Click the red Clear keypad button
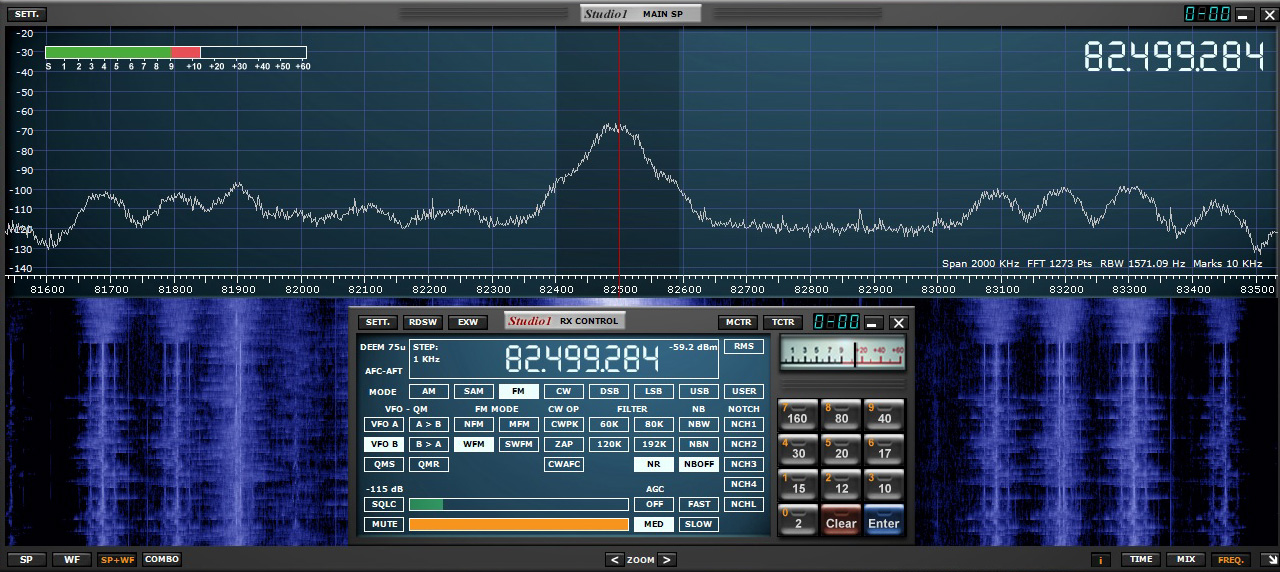1280x572 pixels. pyautogui.click(x=841, y=521)
